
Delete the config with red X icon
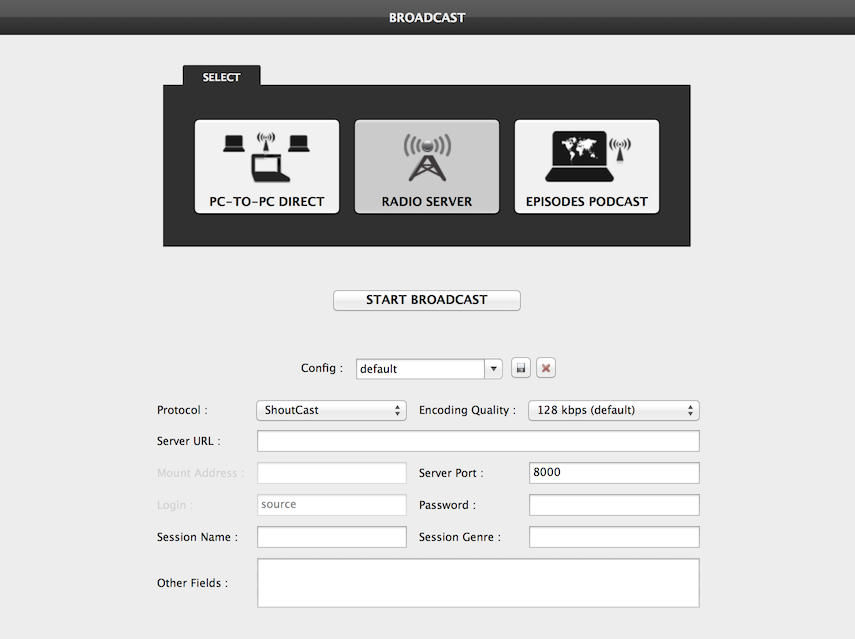click(546, 368)
